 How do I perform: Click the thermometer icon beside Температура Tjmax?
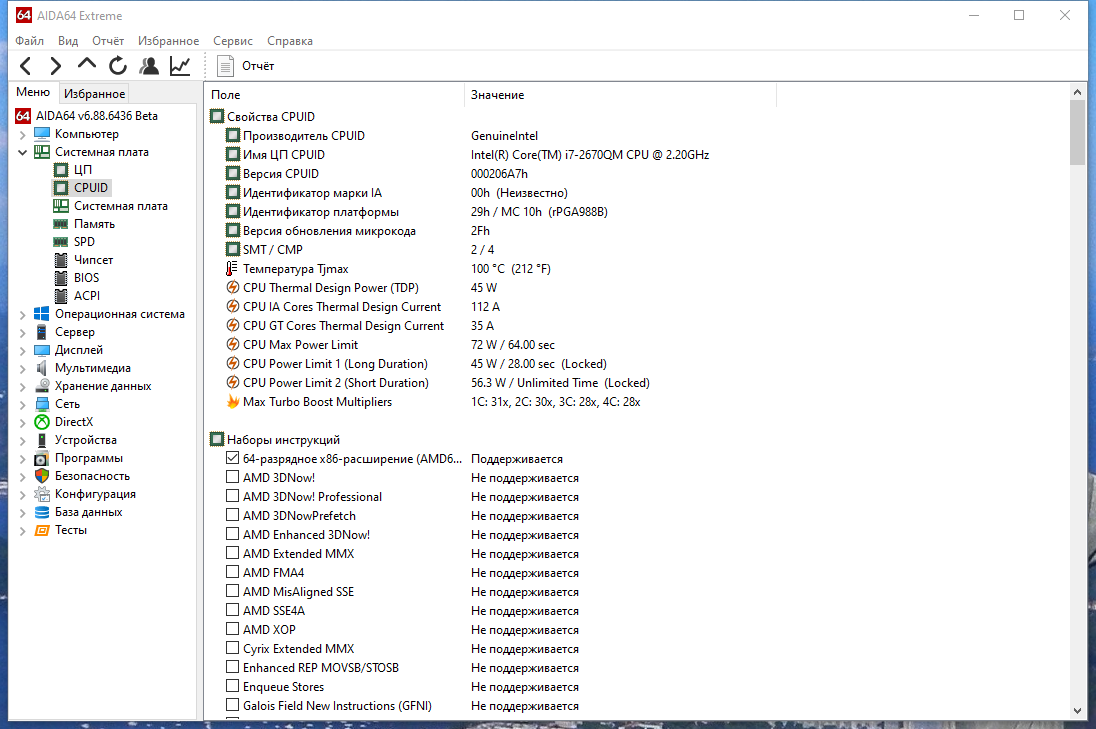[232, 268]
